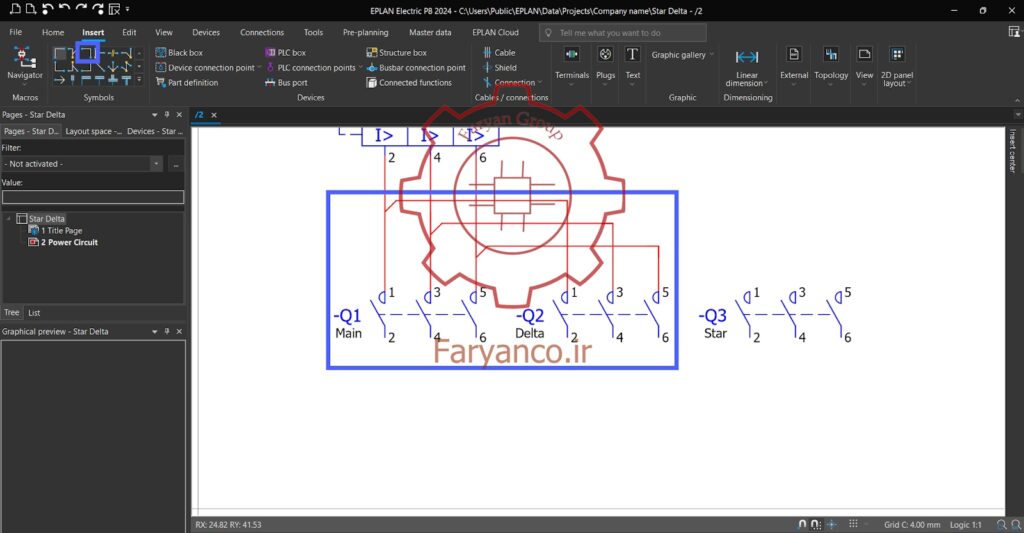The image size is (1024, 533).
Task: Expand the Device connection point dropdown
Action: pyautogui.click(x=259, y=67)
